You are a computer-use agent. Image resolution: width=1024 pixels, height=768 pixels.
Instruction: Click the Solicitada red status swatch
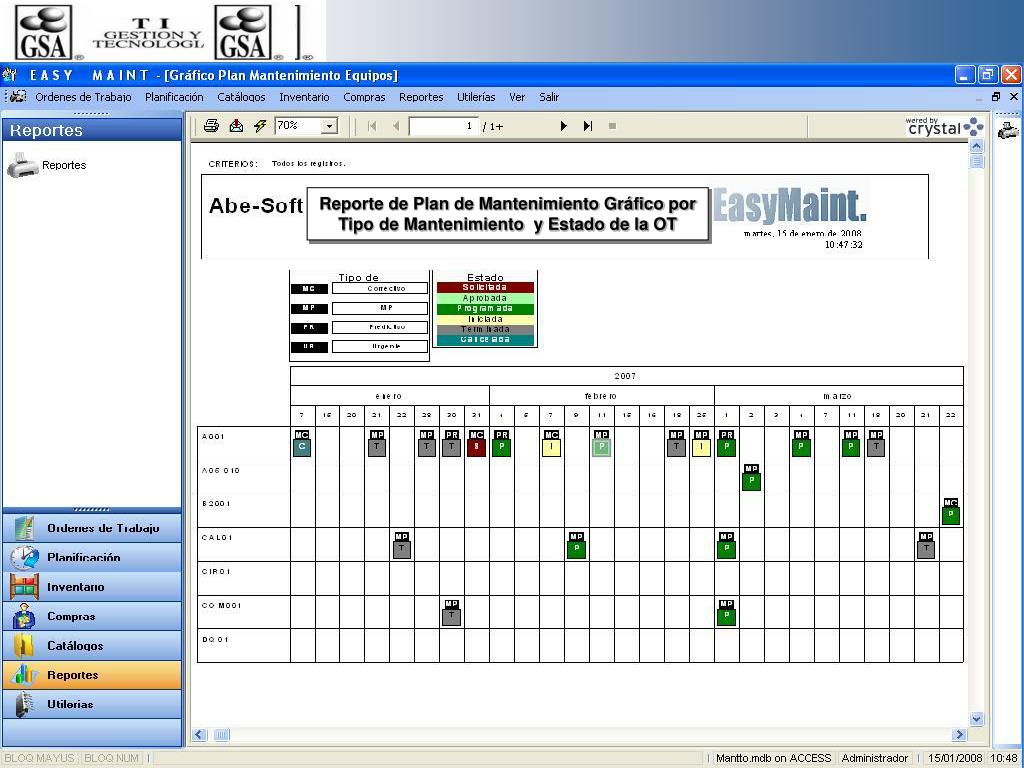click(485, 287)
